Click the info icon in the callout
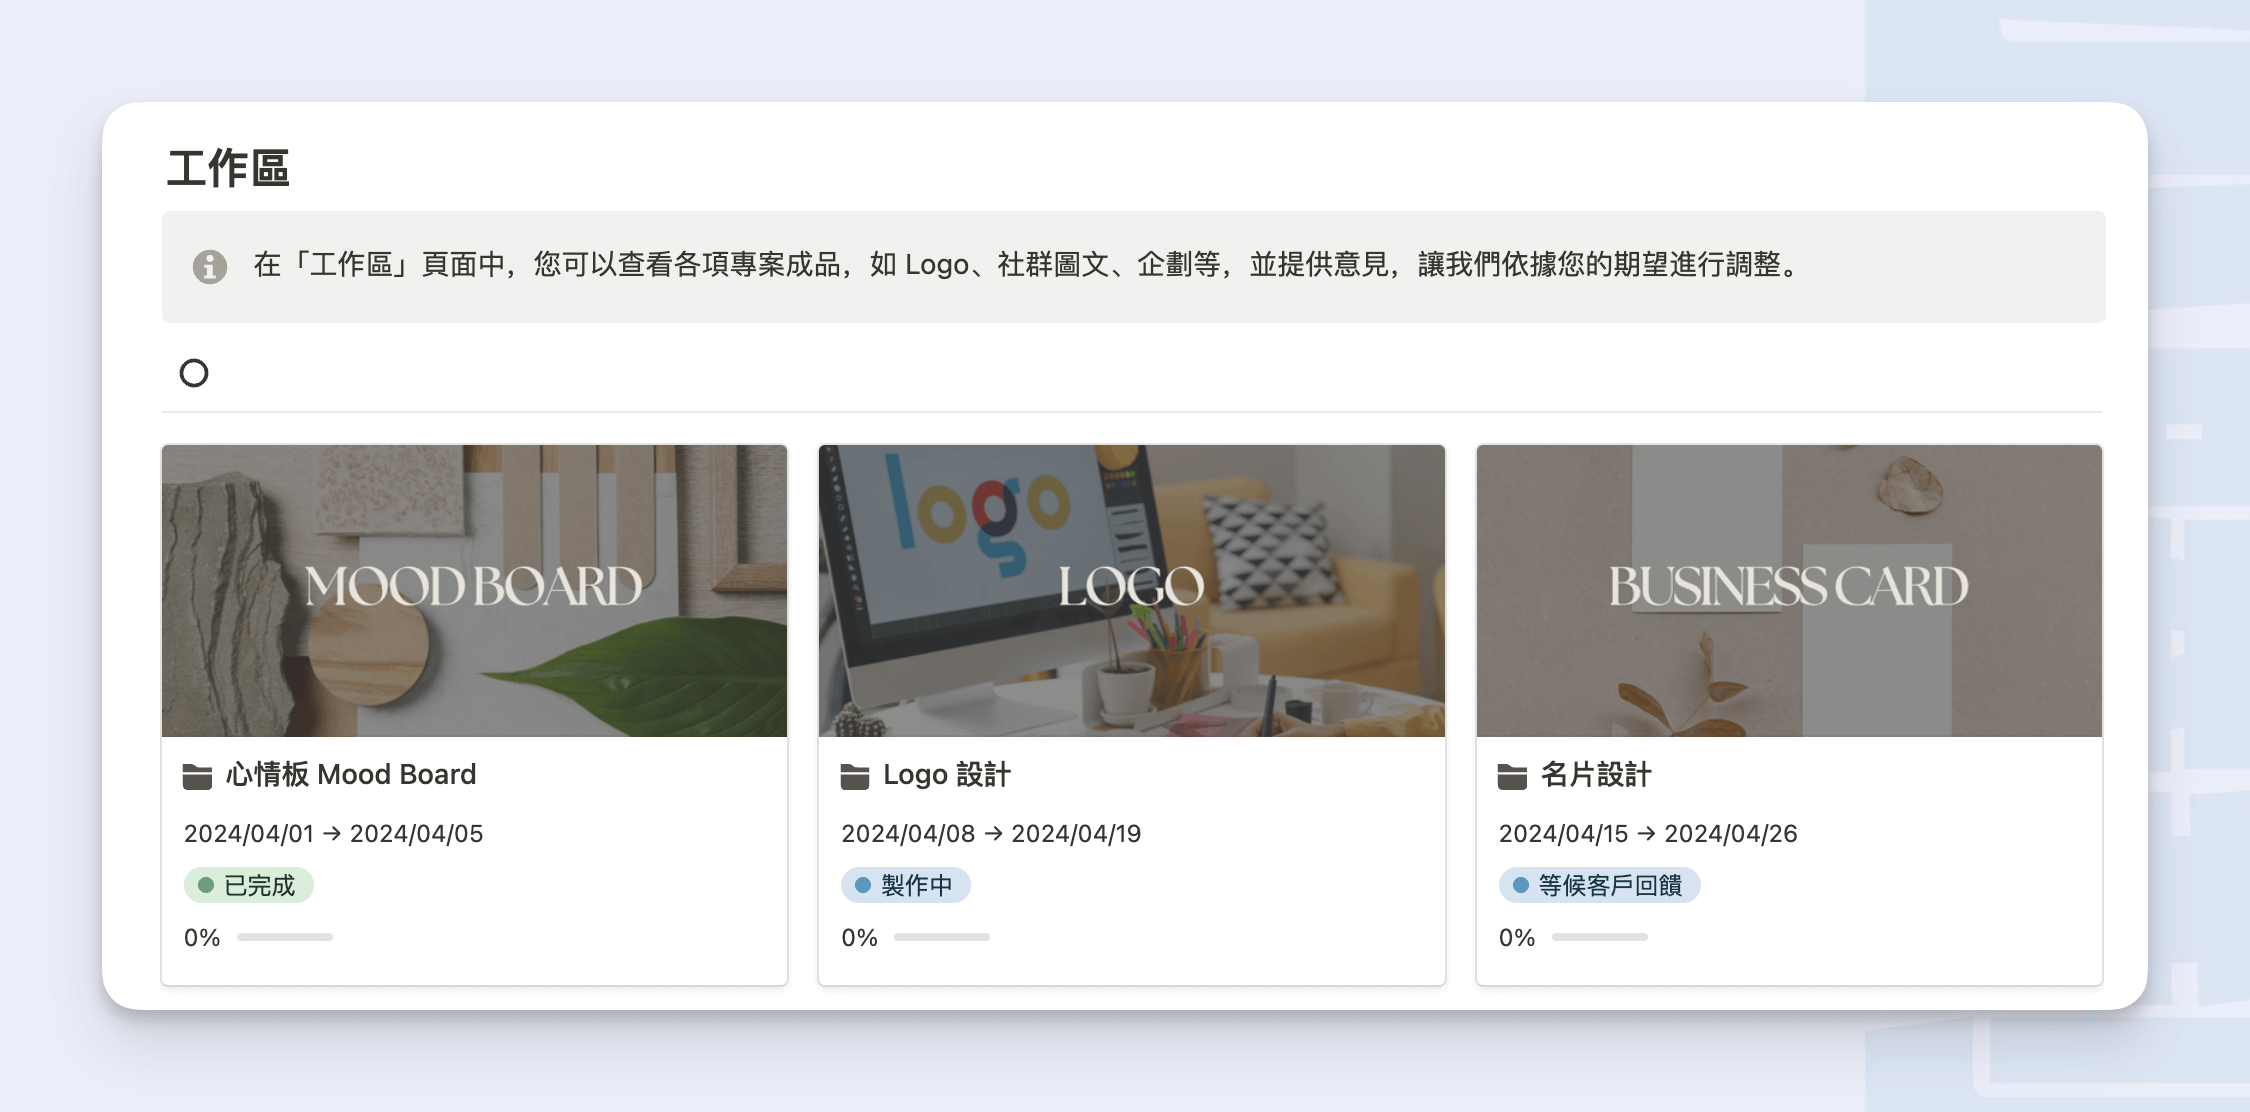The width and height of the screenshot is (2250, 1112). pos(210,266)
